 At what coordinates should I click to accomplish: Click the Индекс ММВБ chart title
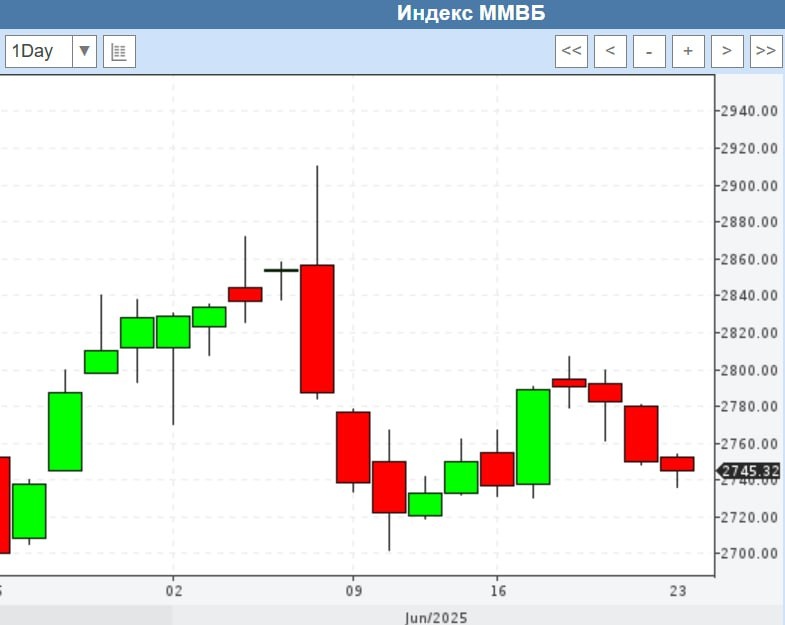pos(471,13)
